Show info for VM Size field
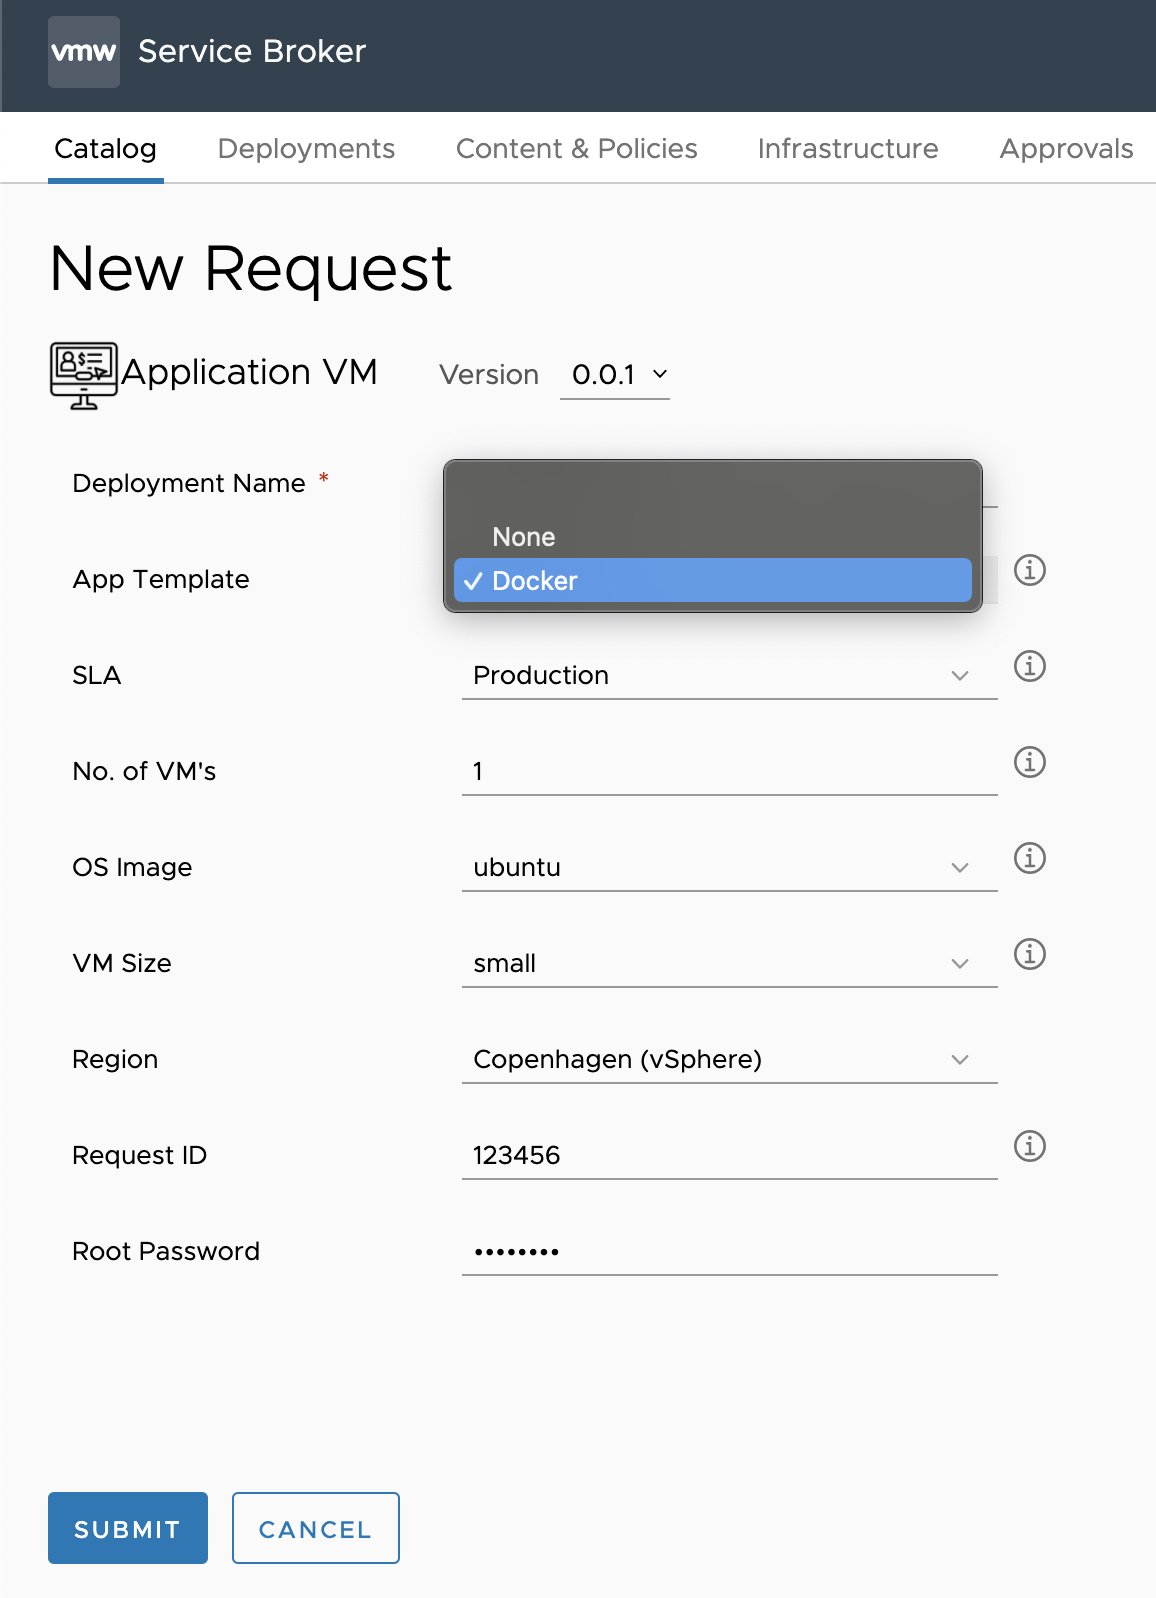The width and height of the screenshot is (1156, 1598). click(1030, 954)
